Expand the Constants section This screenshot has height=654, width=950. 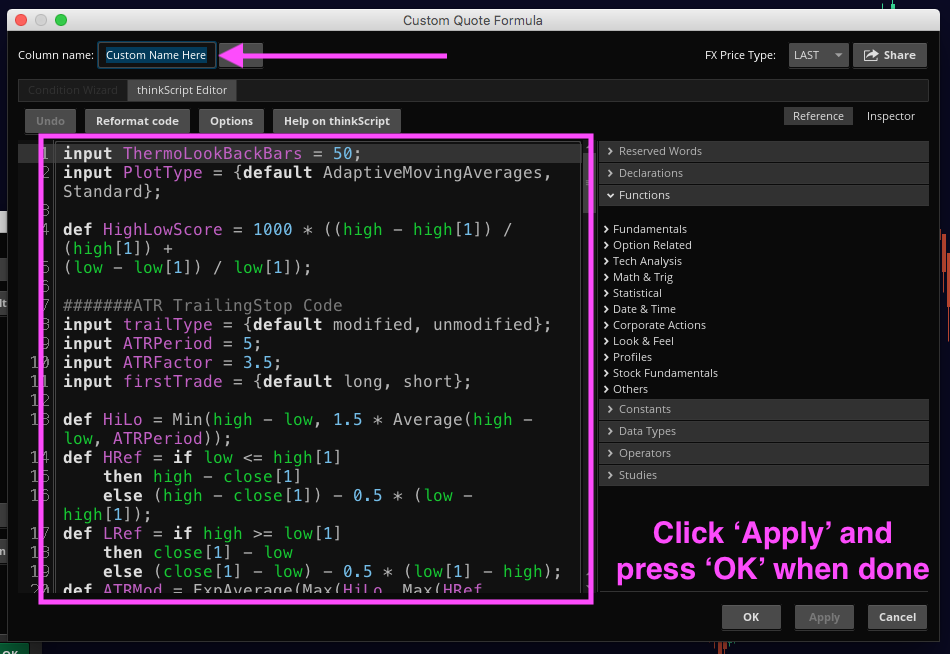click(x=644, y=409)
